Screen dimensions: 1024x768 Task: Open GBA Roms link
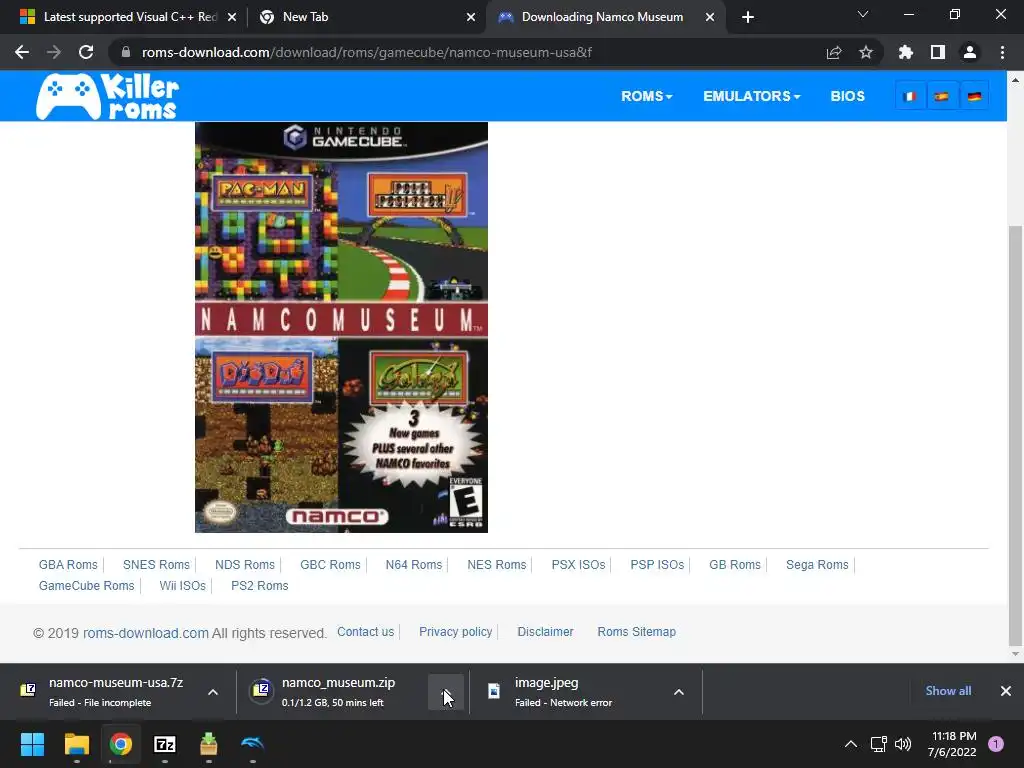tap(68, 565)
